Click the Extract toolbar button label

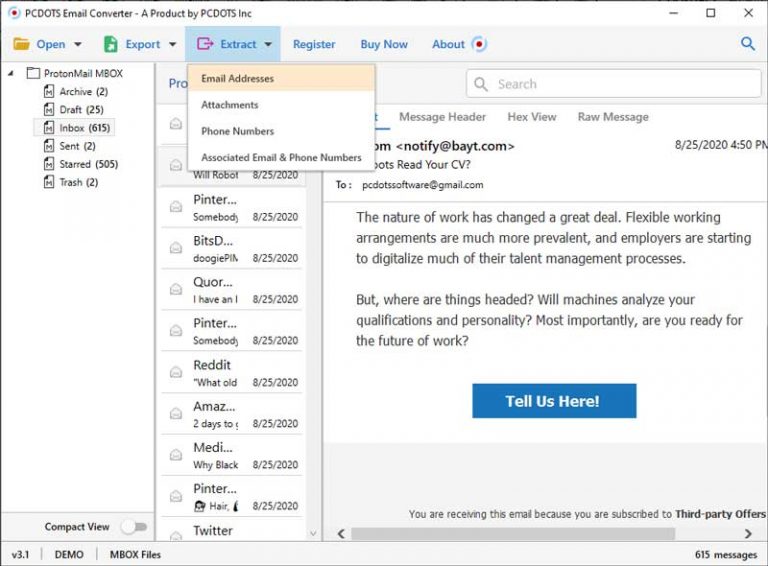[x=238, y=45]
